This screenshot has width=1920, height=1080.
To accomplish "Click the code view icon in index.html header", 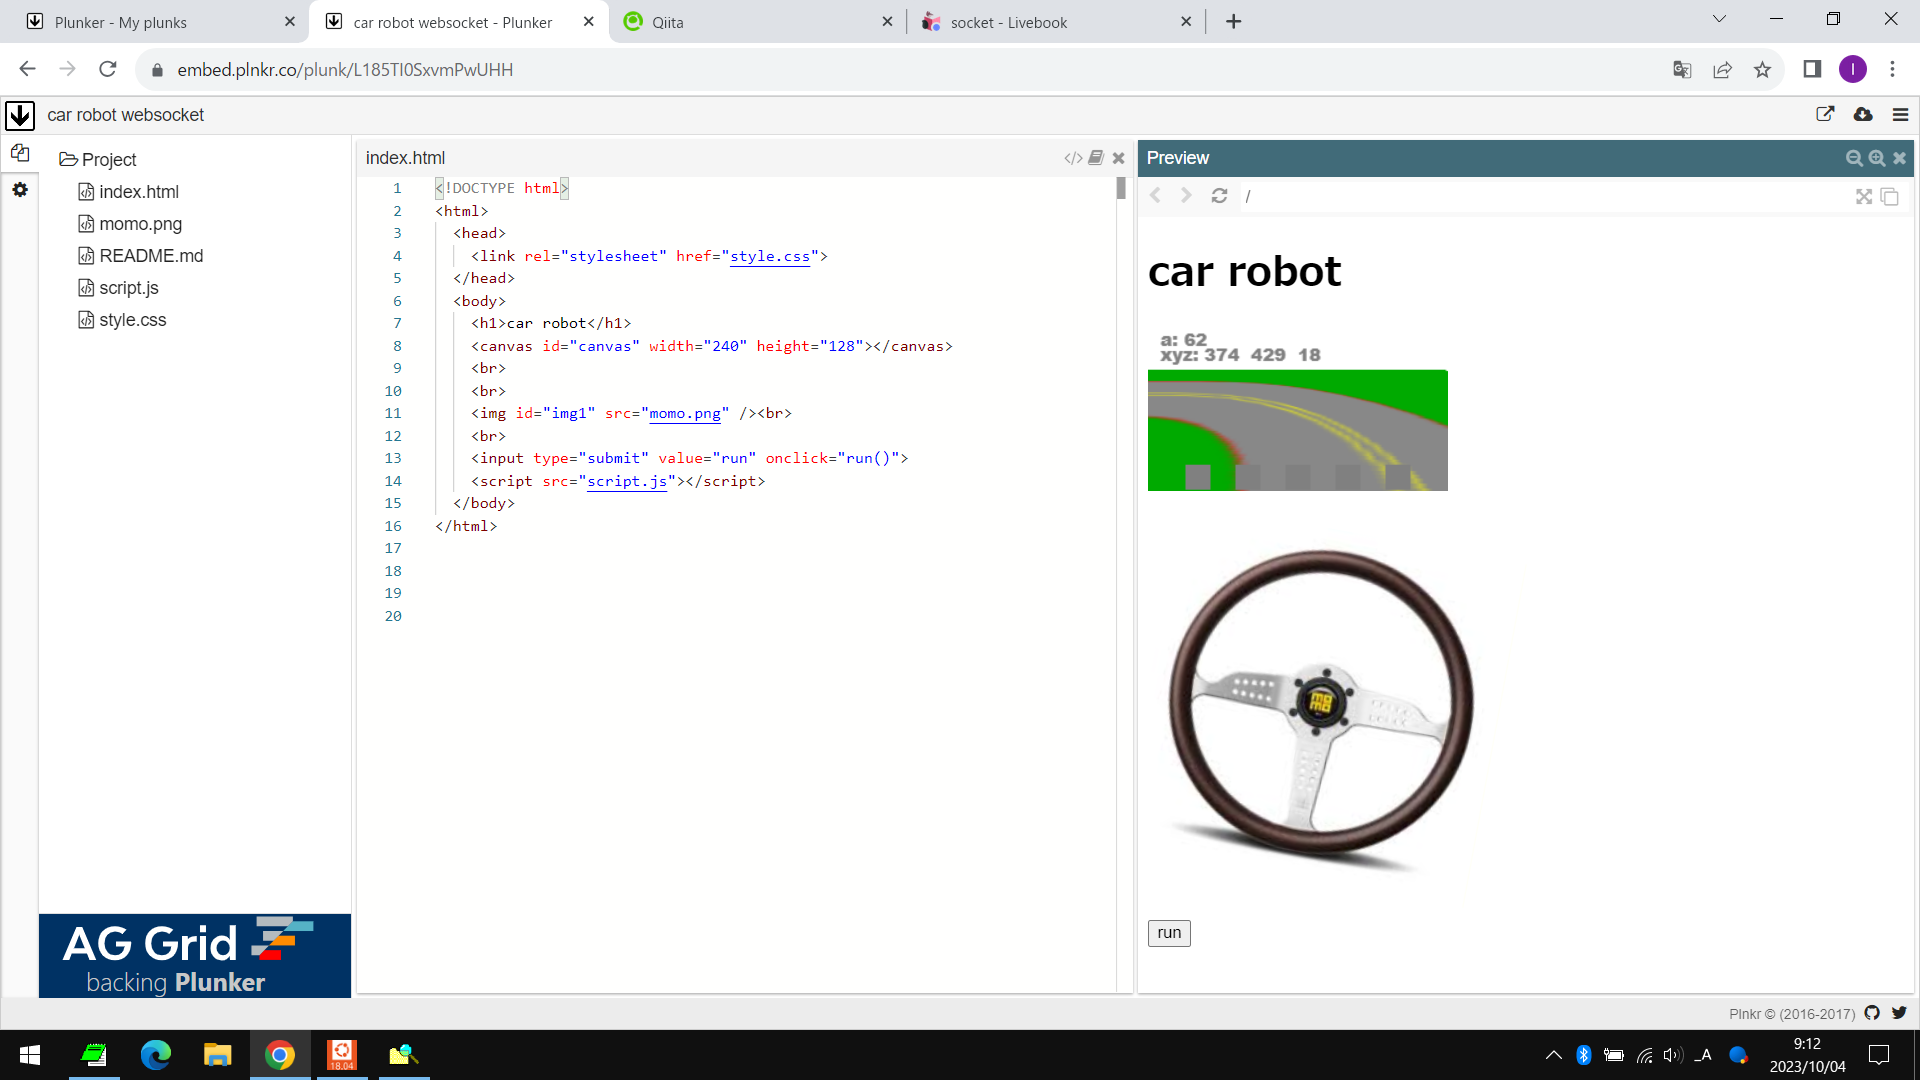I will click(x=1073, y=158).
